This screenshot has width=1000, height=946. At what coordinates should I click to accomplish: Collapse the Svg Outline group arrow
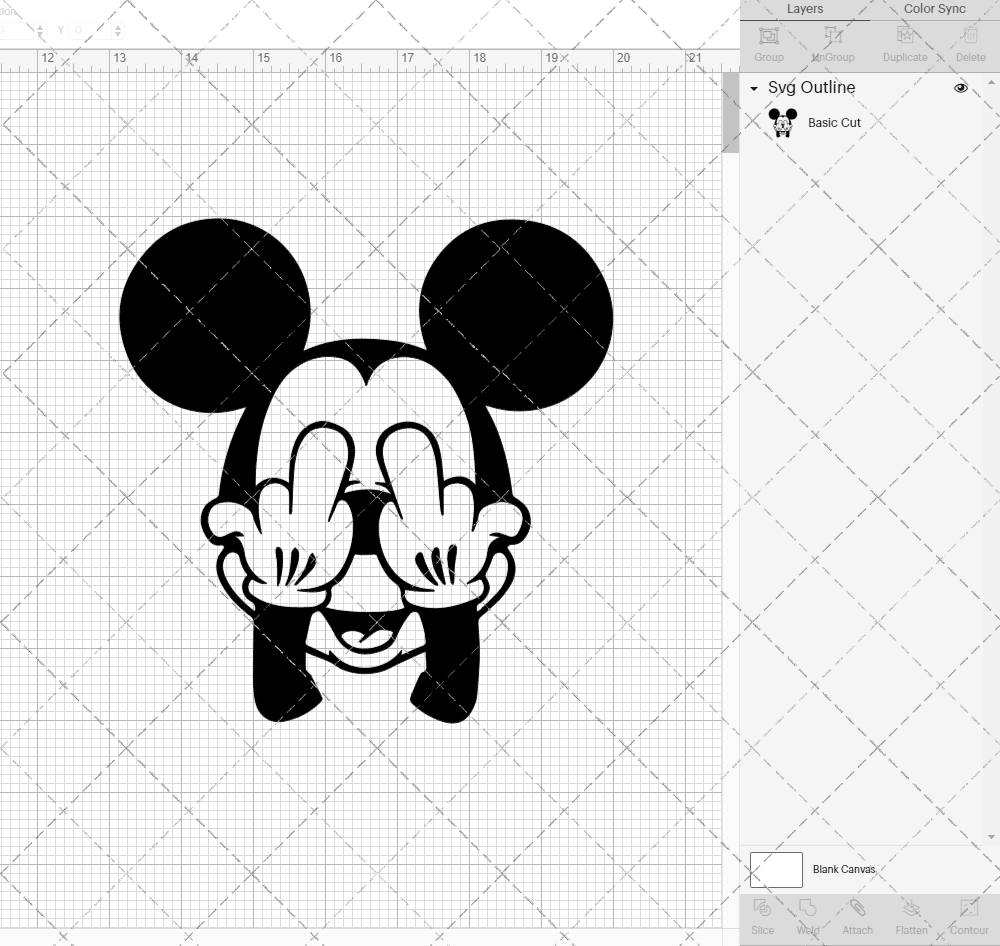click(x=754, y=89)
